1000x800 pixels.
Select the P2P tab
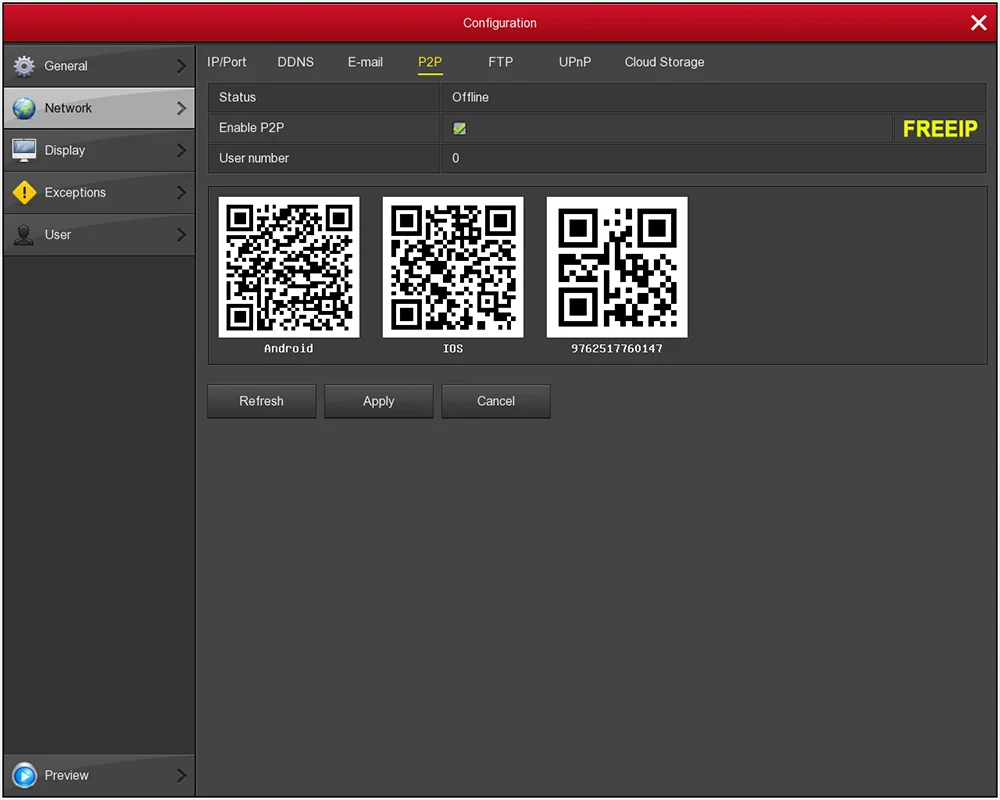(x=430, y=62)
